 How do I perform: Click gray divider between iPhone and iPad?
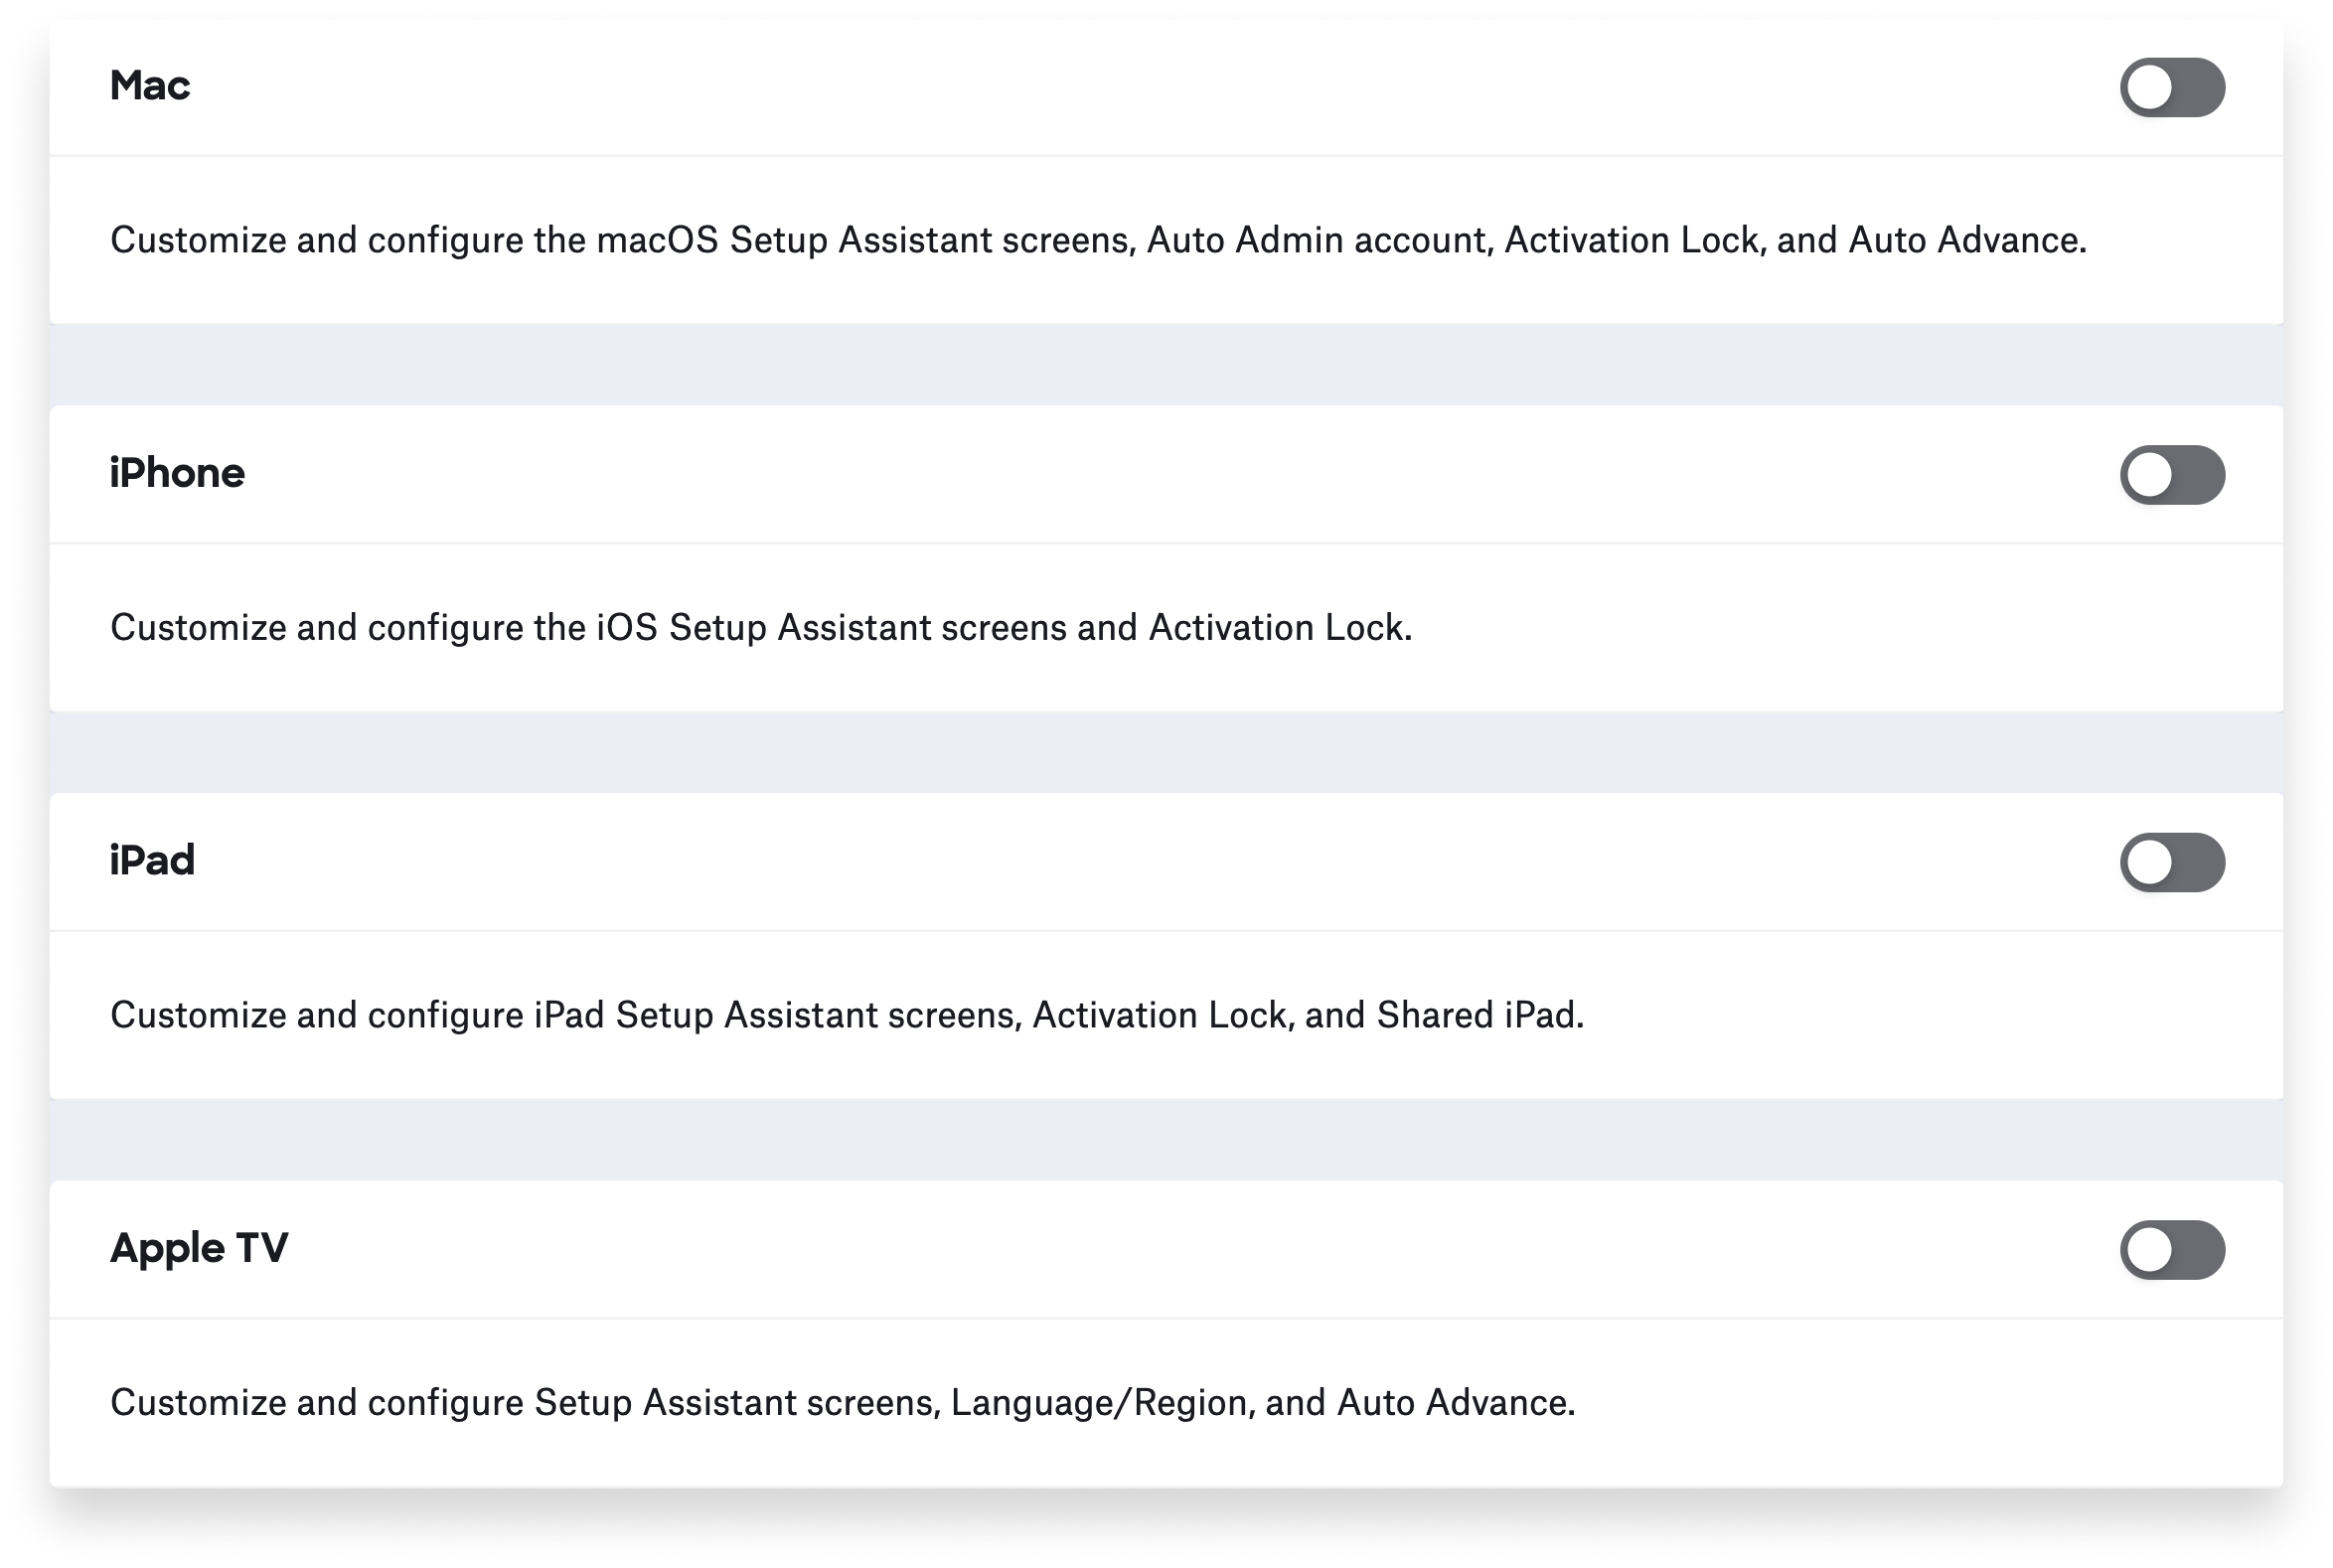(x=1166, y=752)
